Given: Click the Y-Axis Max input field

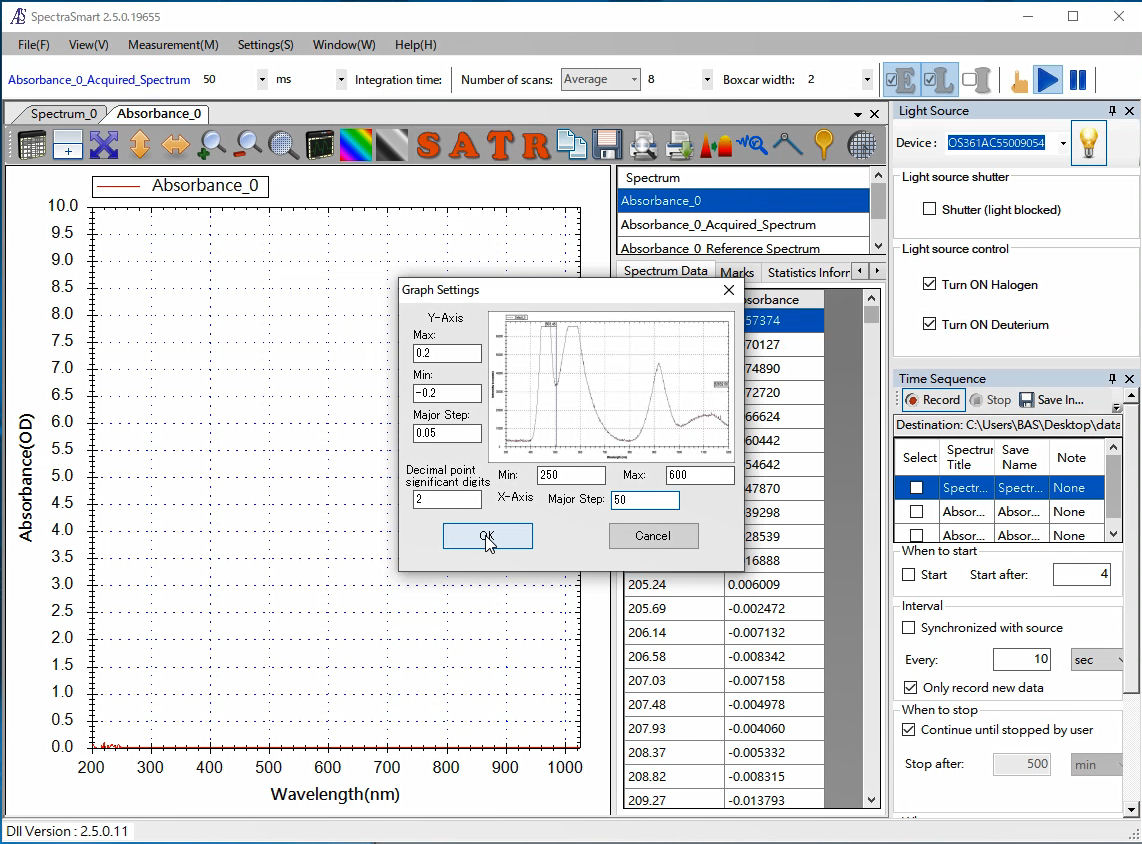Looking at the screenshot, I should coord(447,354).
